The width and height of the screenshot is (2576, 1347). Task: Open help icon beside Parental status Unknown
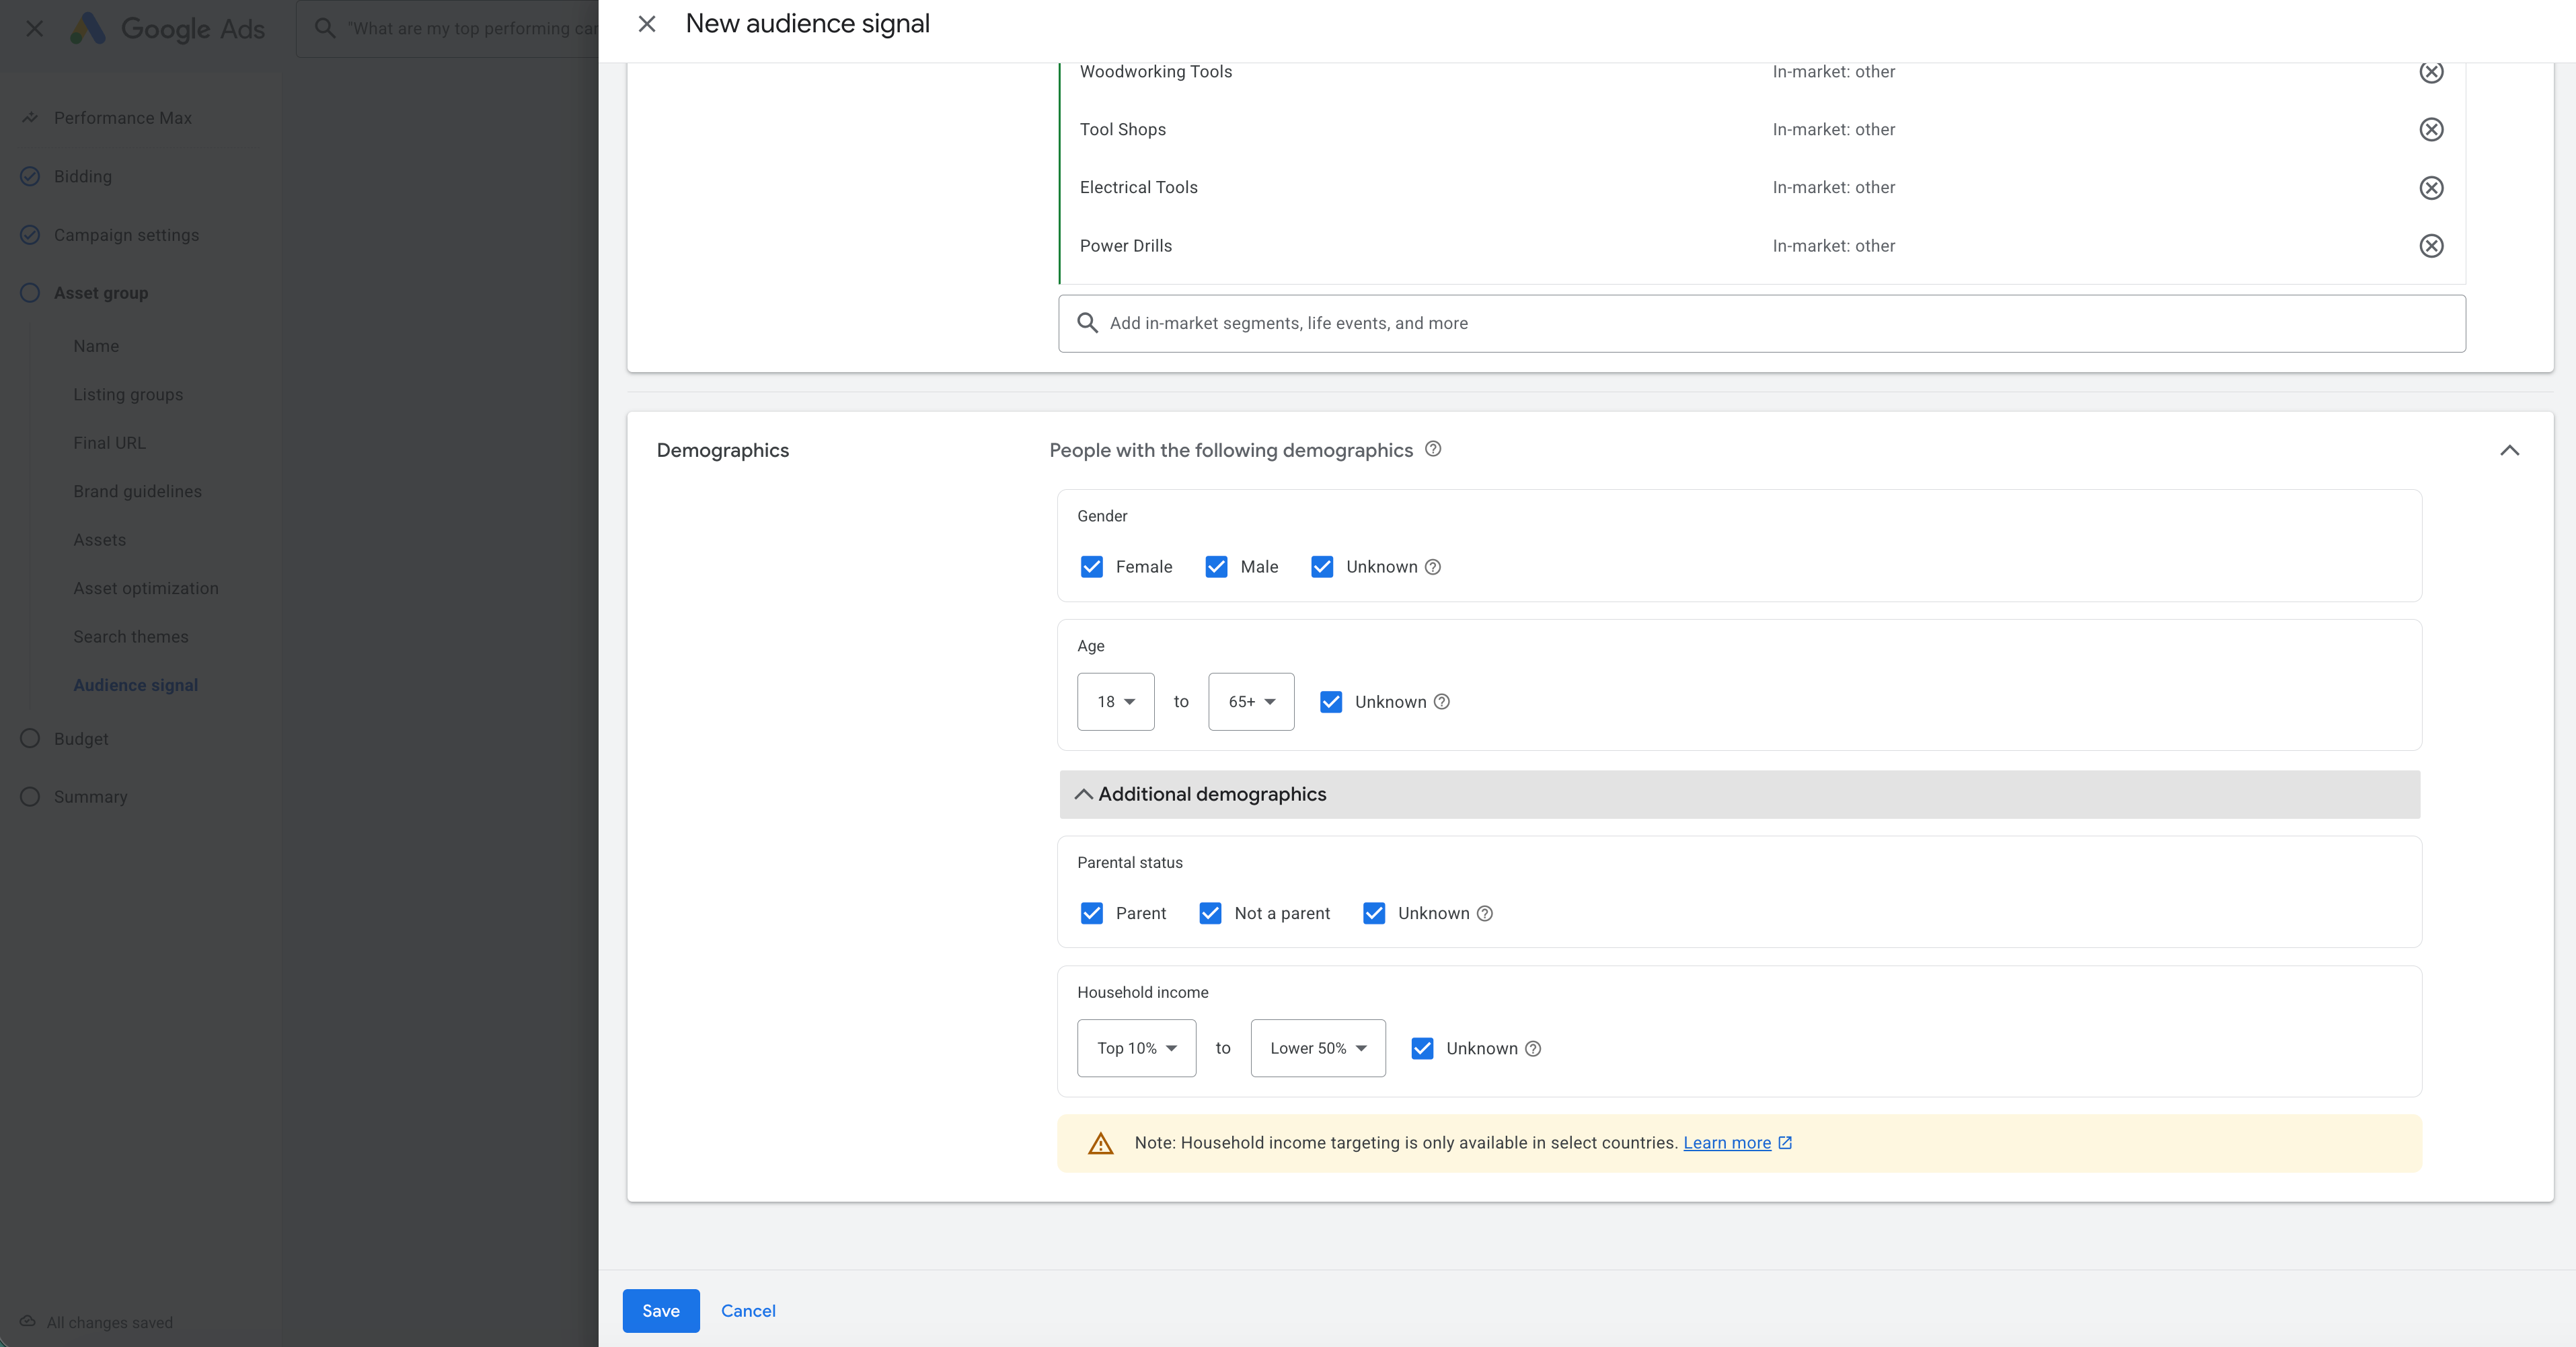1485,913
